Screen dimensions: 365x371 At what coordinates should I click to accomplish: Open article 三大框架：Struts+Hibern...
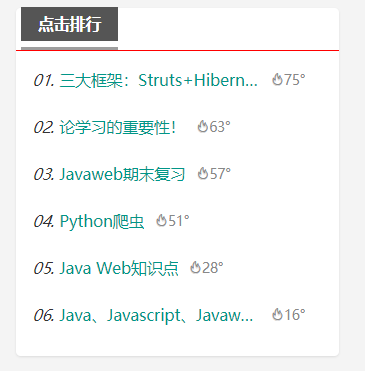[159, 80]
